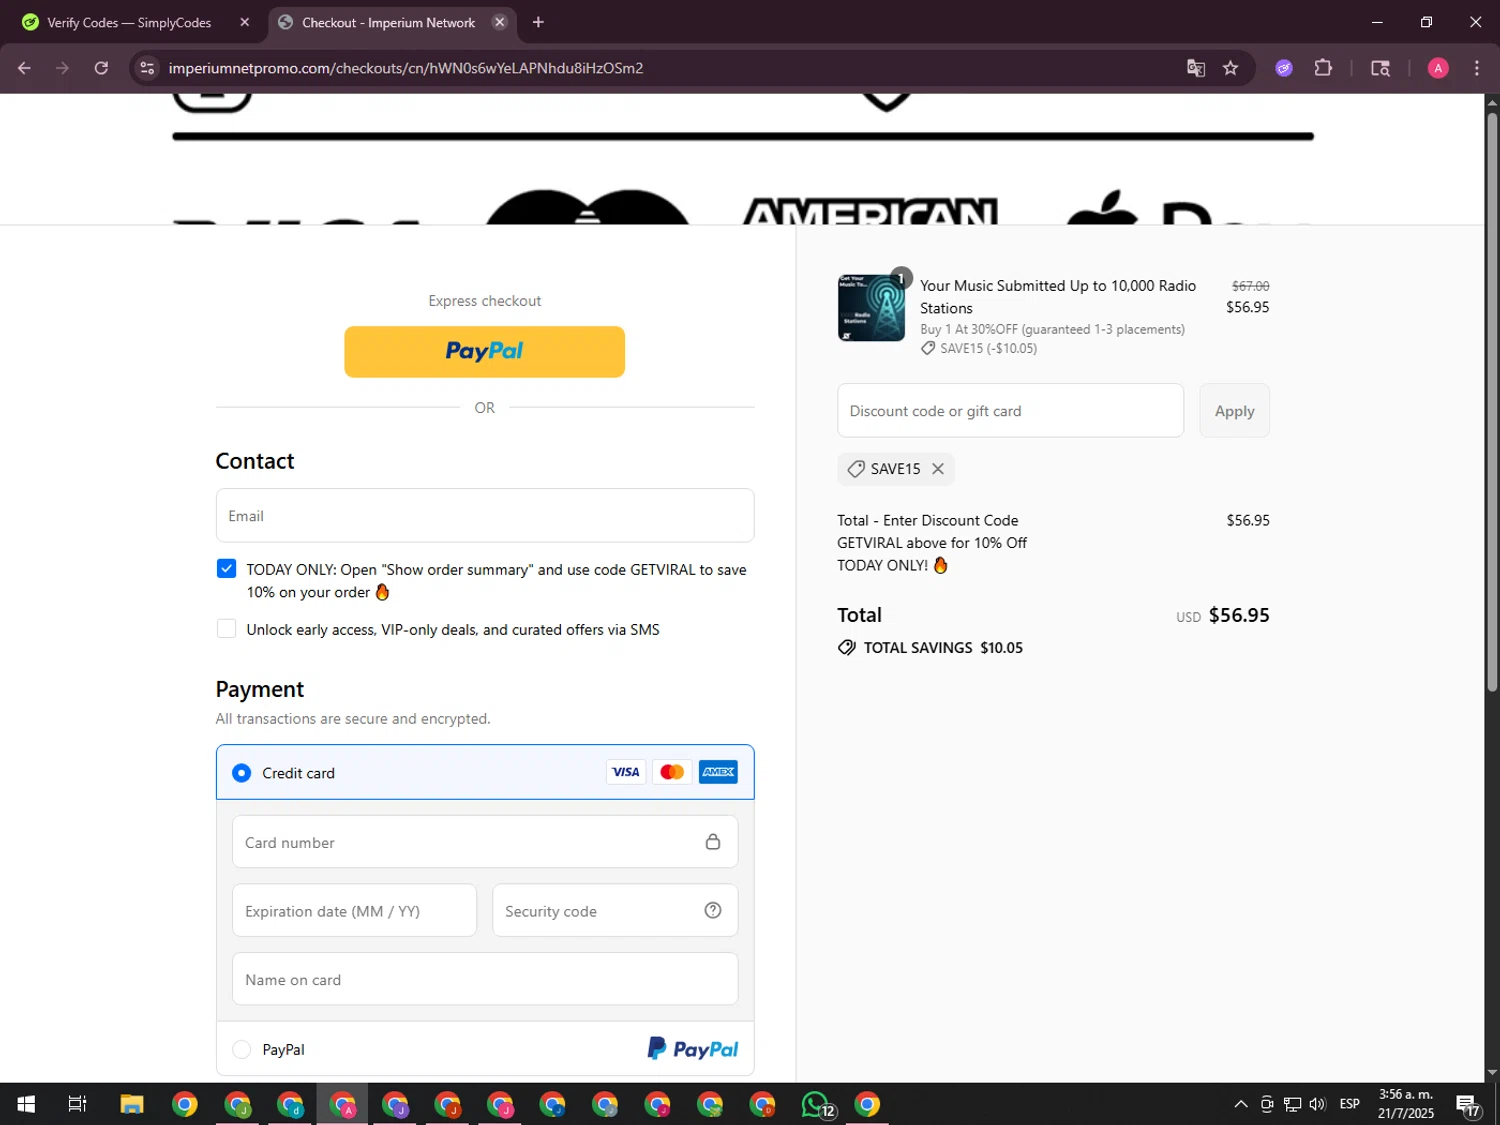Apply the discount code

(x=1234, y=410)
